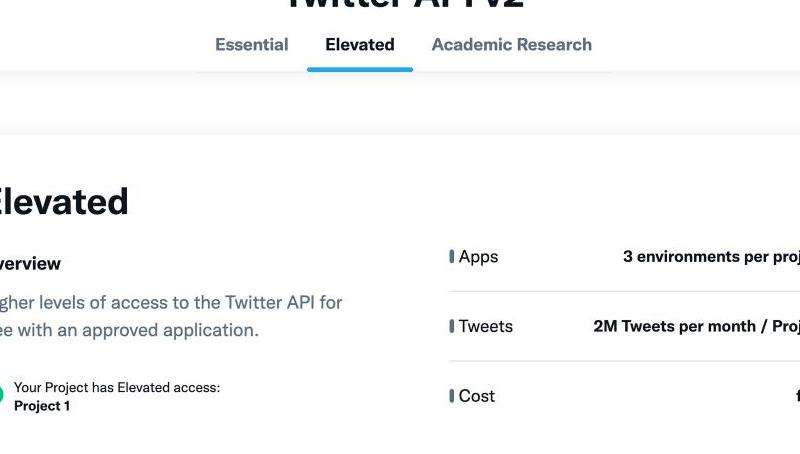
Task: Click the marker icon beside Tweets
Action: pyautogui.click(x=452, y=326)
